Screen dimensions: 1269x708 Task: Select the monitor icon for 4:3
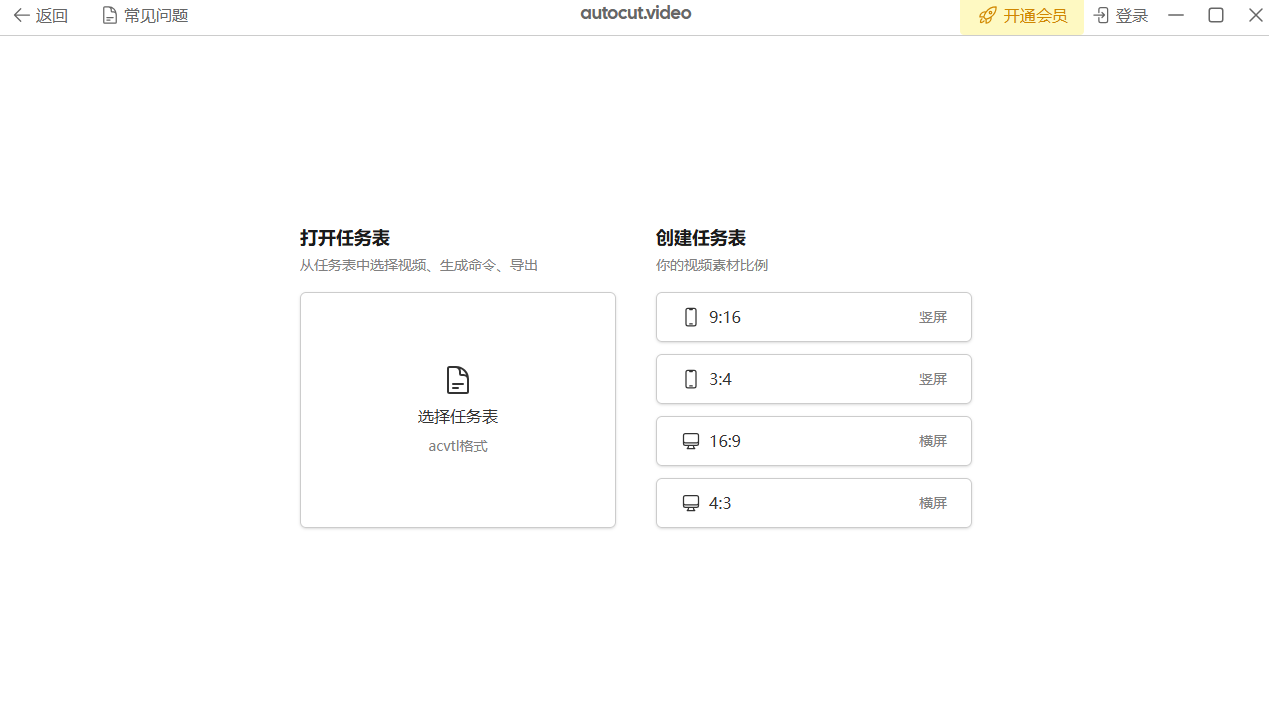pyautogui.click(x=690, y=503)
